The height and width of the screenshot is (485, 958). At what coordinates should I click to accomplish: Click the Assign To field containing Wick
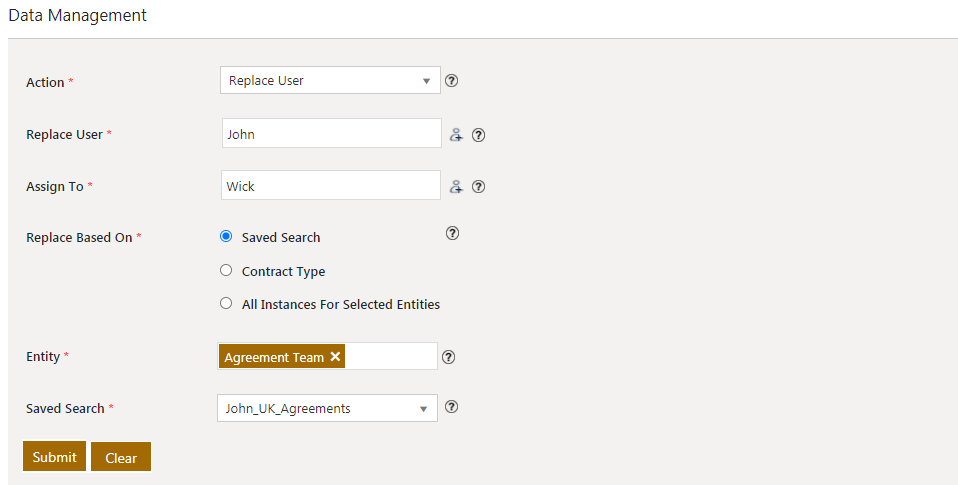coord(330,186)
